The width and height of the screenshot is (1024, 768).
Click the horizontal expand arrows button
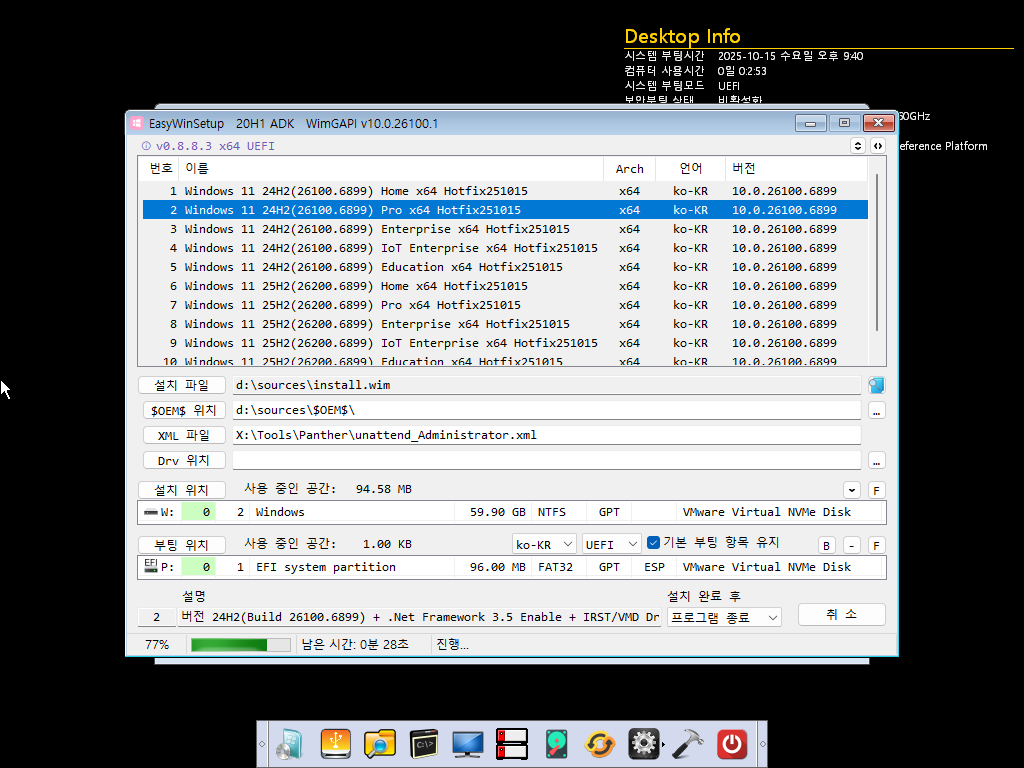click(x=878, y=146)
